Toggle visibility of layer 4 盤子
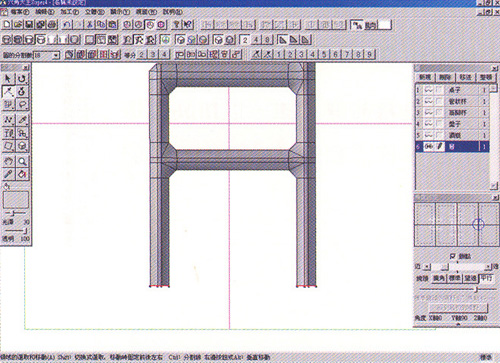Viewport: 500px width, 363px height. pyautogui.click(x=429, y=124)
